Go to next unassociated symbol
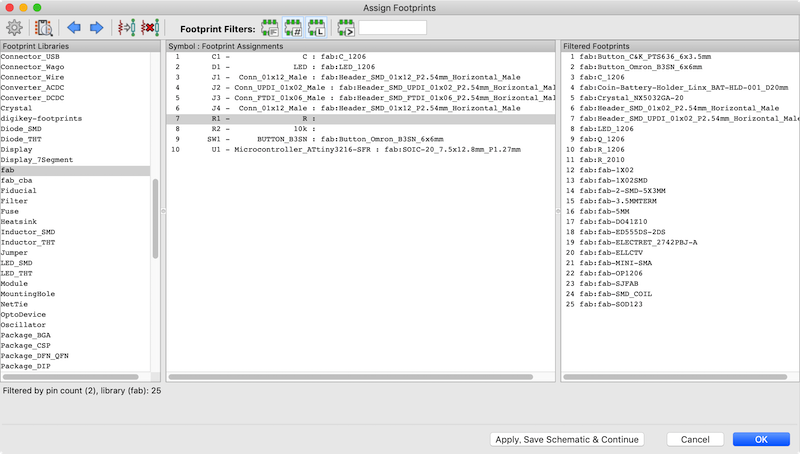Image resolution: width=800 pixels, height=454 pixels. (x=96, y=28)
